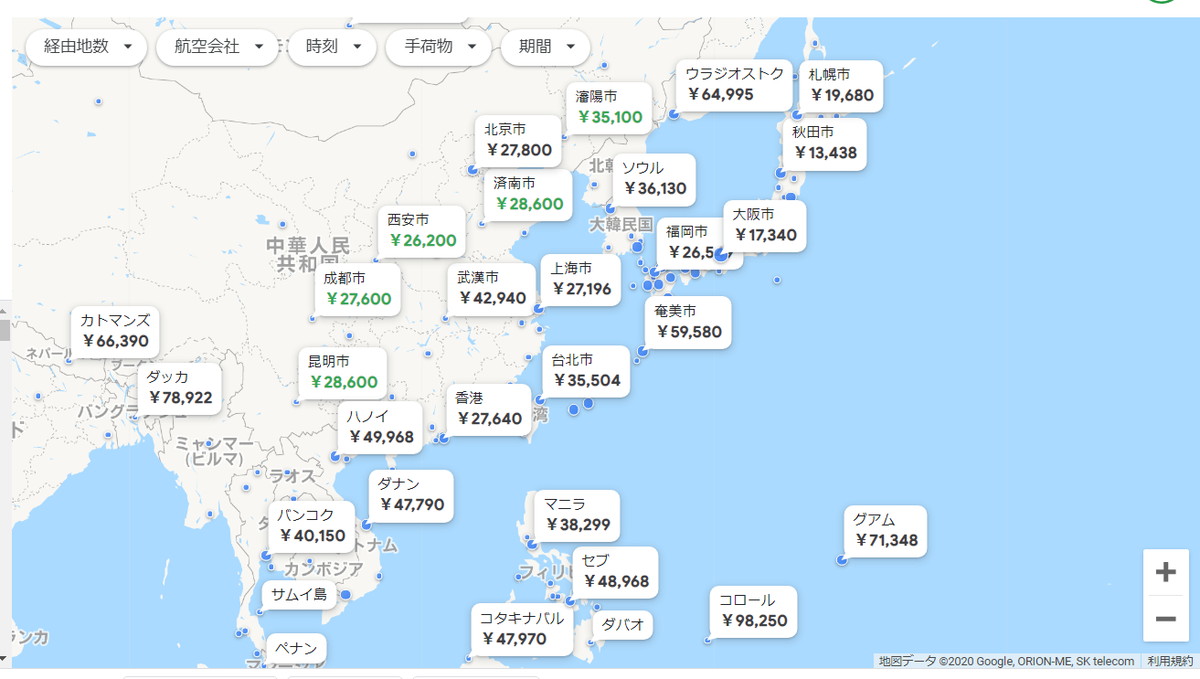Select the 台北市 ¥35,504 price card
The image size is (1200, 679).
(586, 371)
